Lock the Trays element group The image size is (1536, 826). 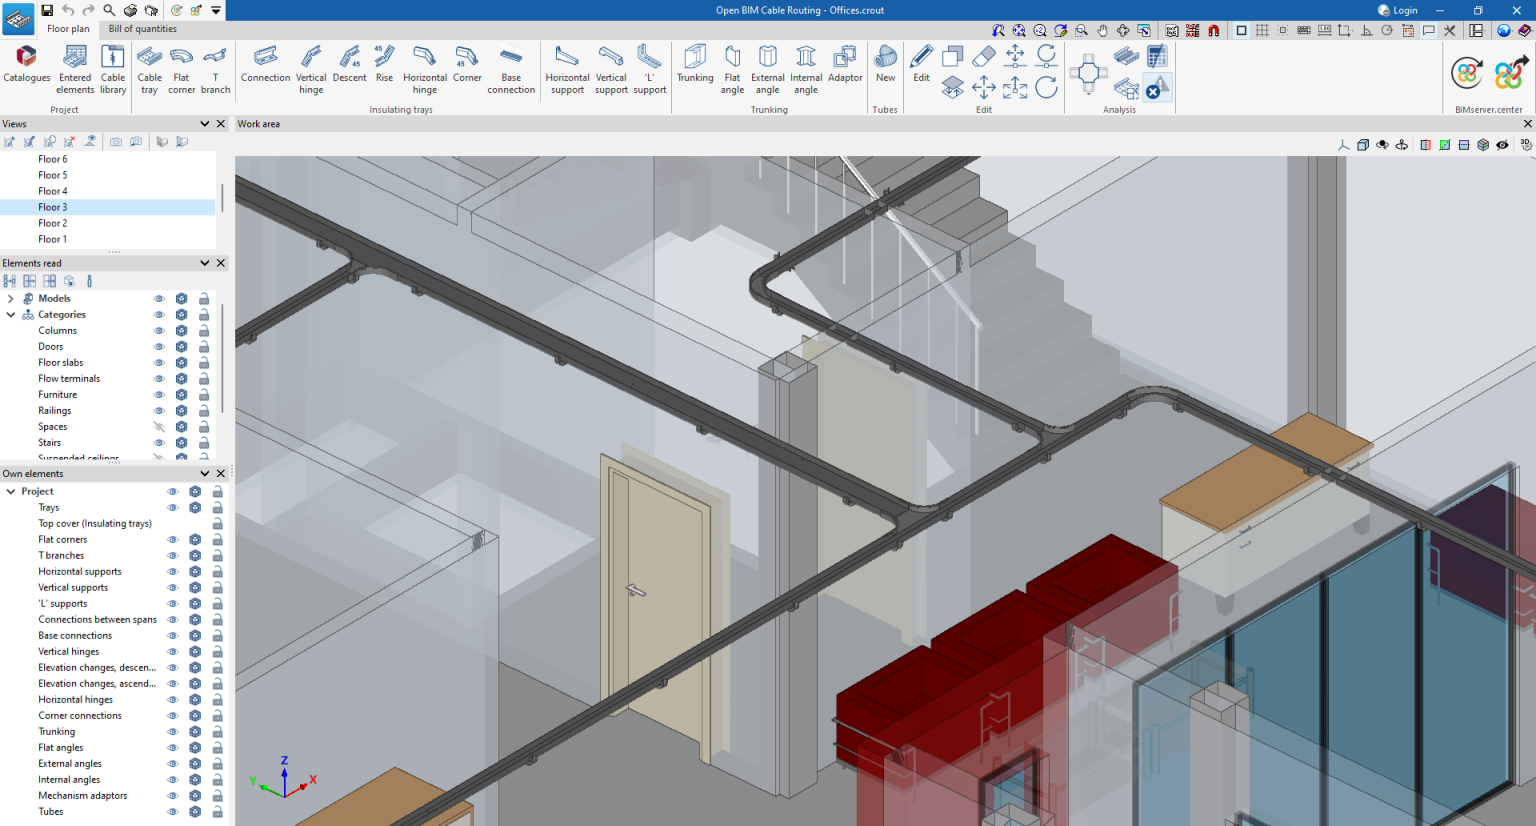[x=217, y=507]
